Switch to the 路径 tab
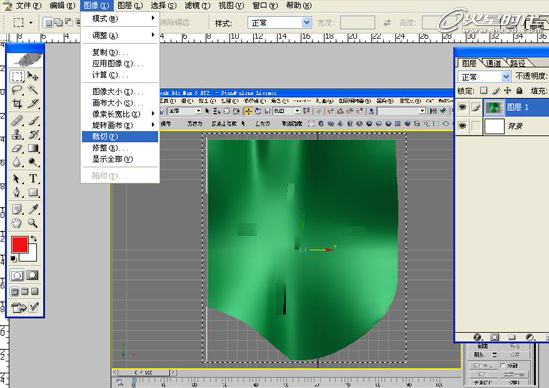 (517, 63)
